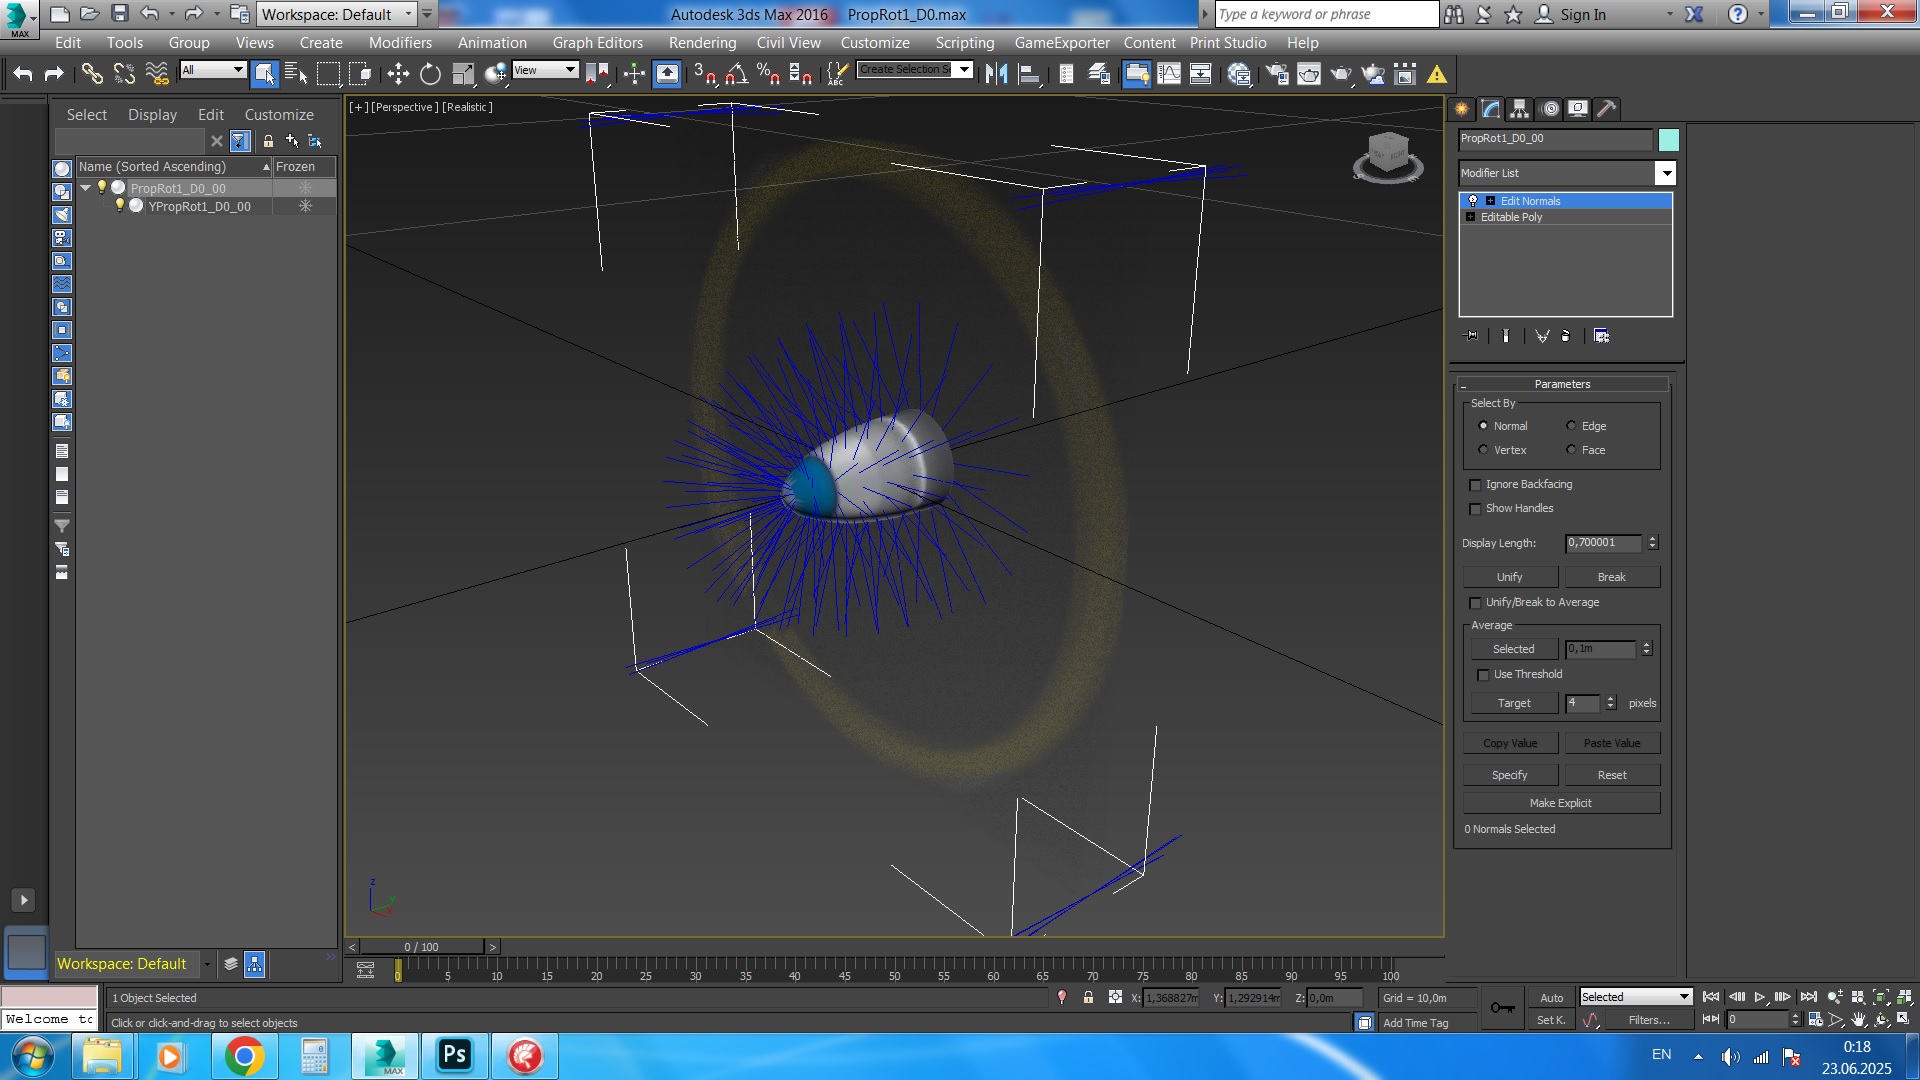1920x1080 pixels.
Task: Click the object color swatch
Action: (x=1668, y=140)
